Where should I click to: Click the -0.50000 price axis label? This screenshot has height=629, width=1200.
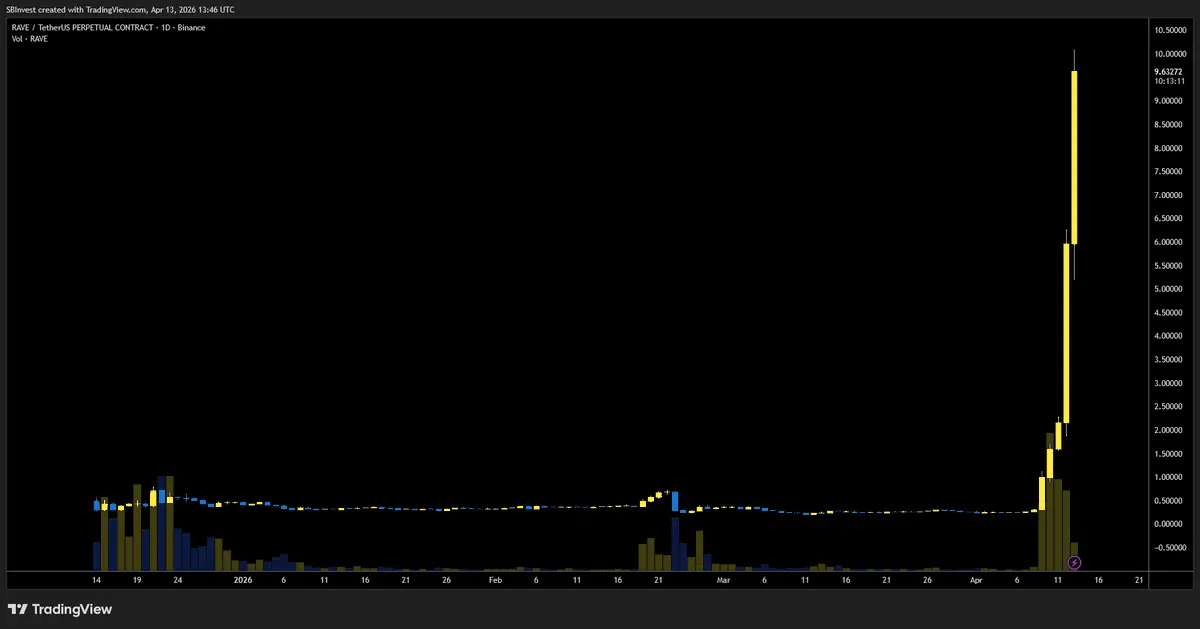click(1169, 548)
